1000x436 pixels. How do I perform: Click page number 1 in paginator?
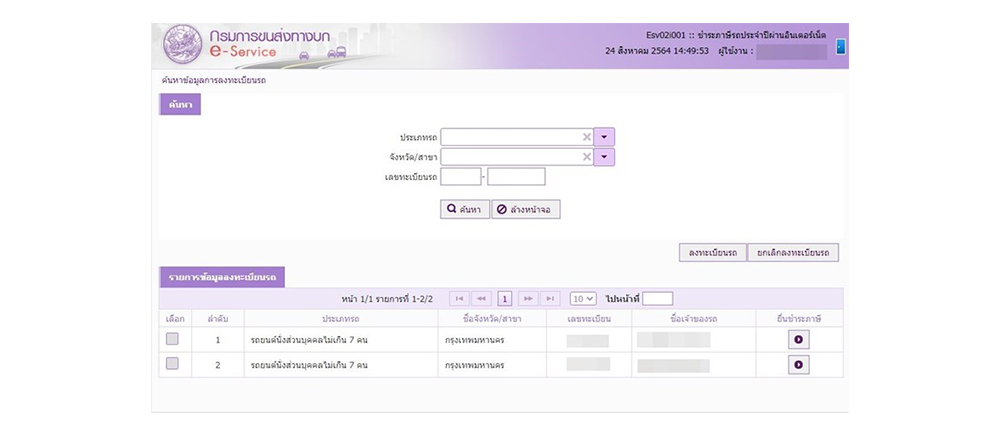pos(504,298)
